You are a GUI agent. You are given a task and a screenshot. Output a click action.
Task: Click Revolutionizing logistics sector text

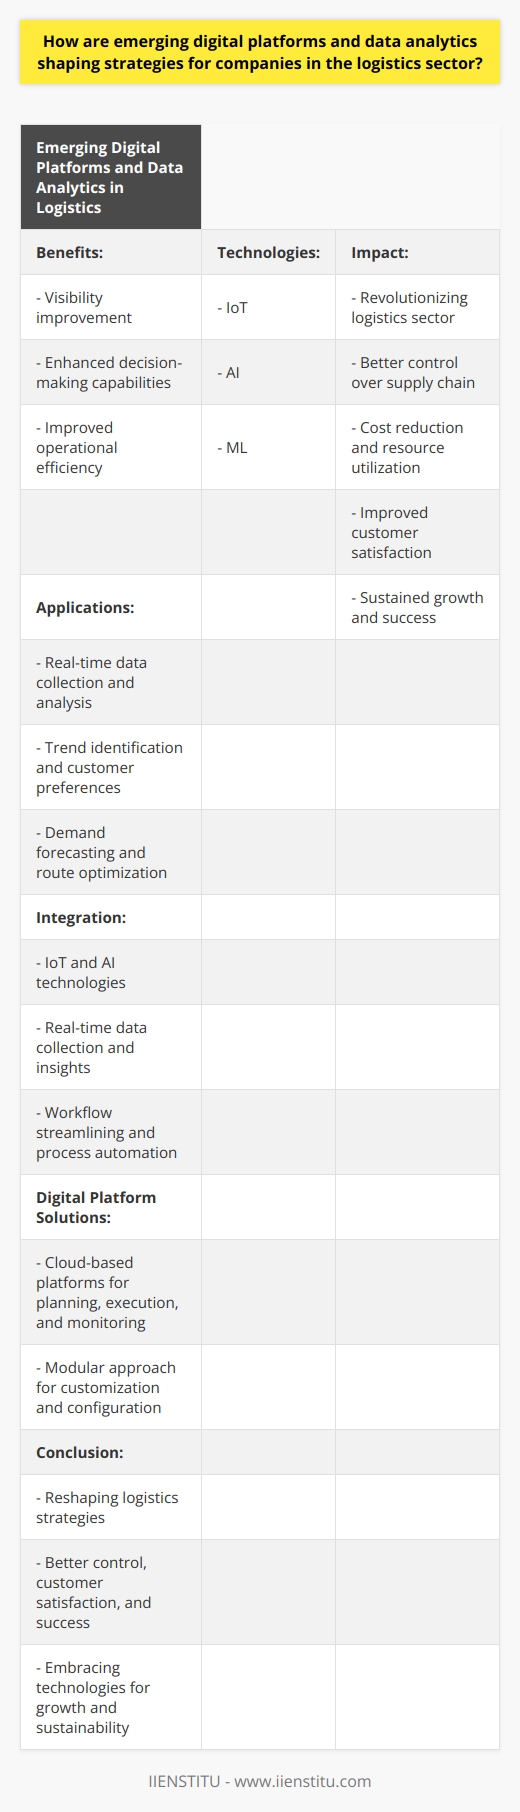click(x=409, y=307)
